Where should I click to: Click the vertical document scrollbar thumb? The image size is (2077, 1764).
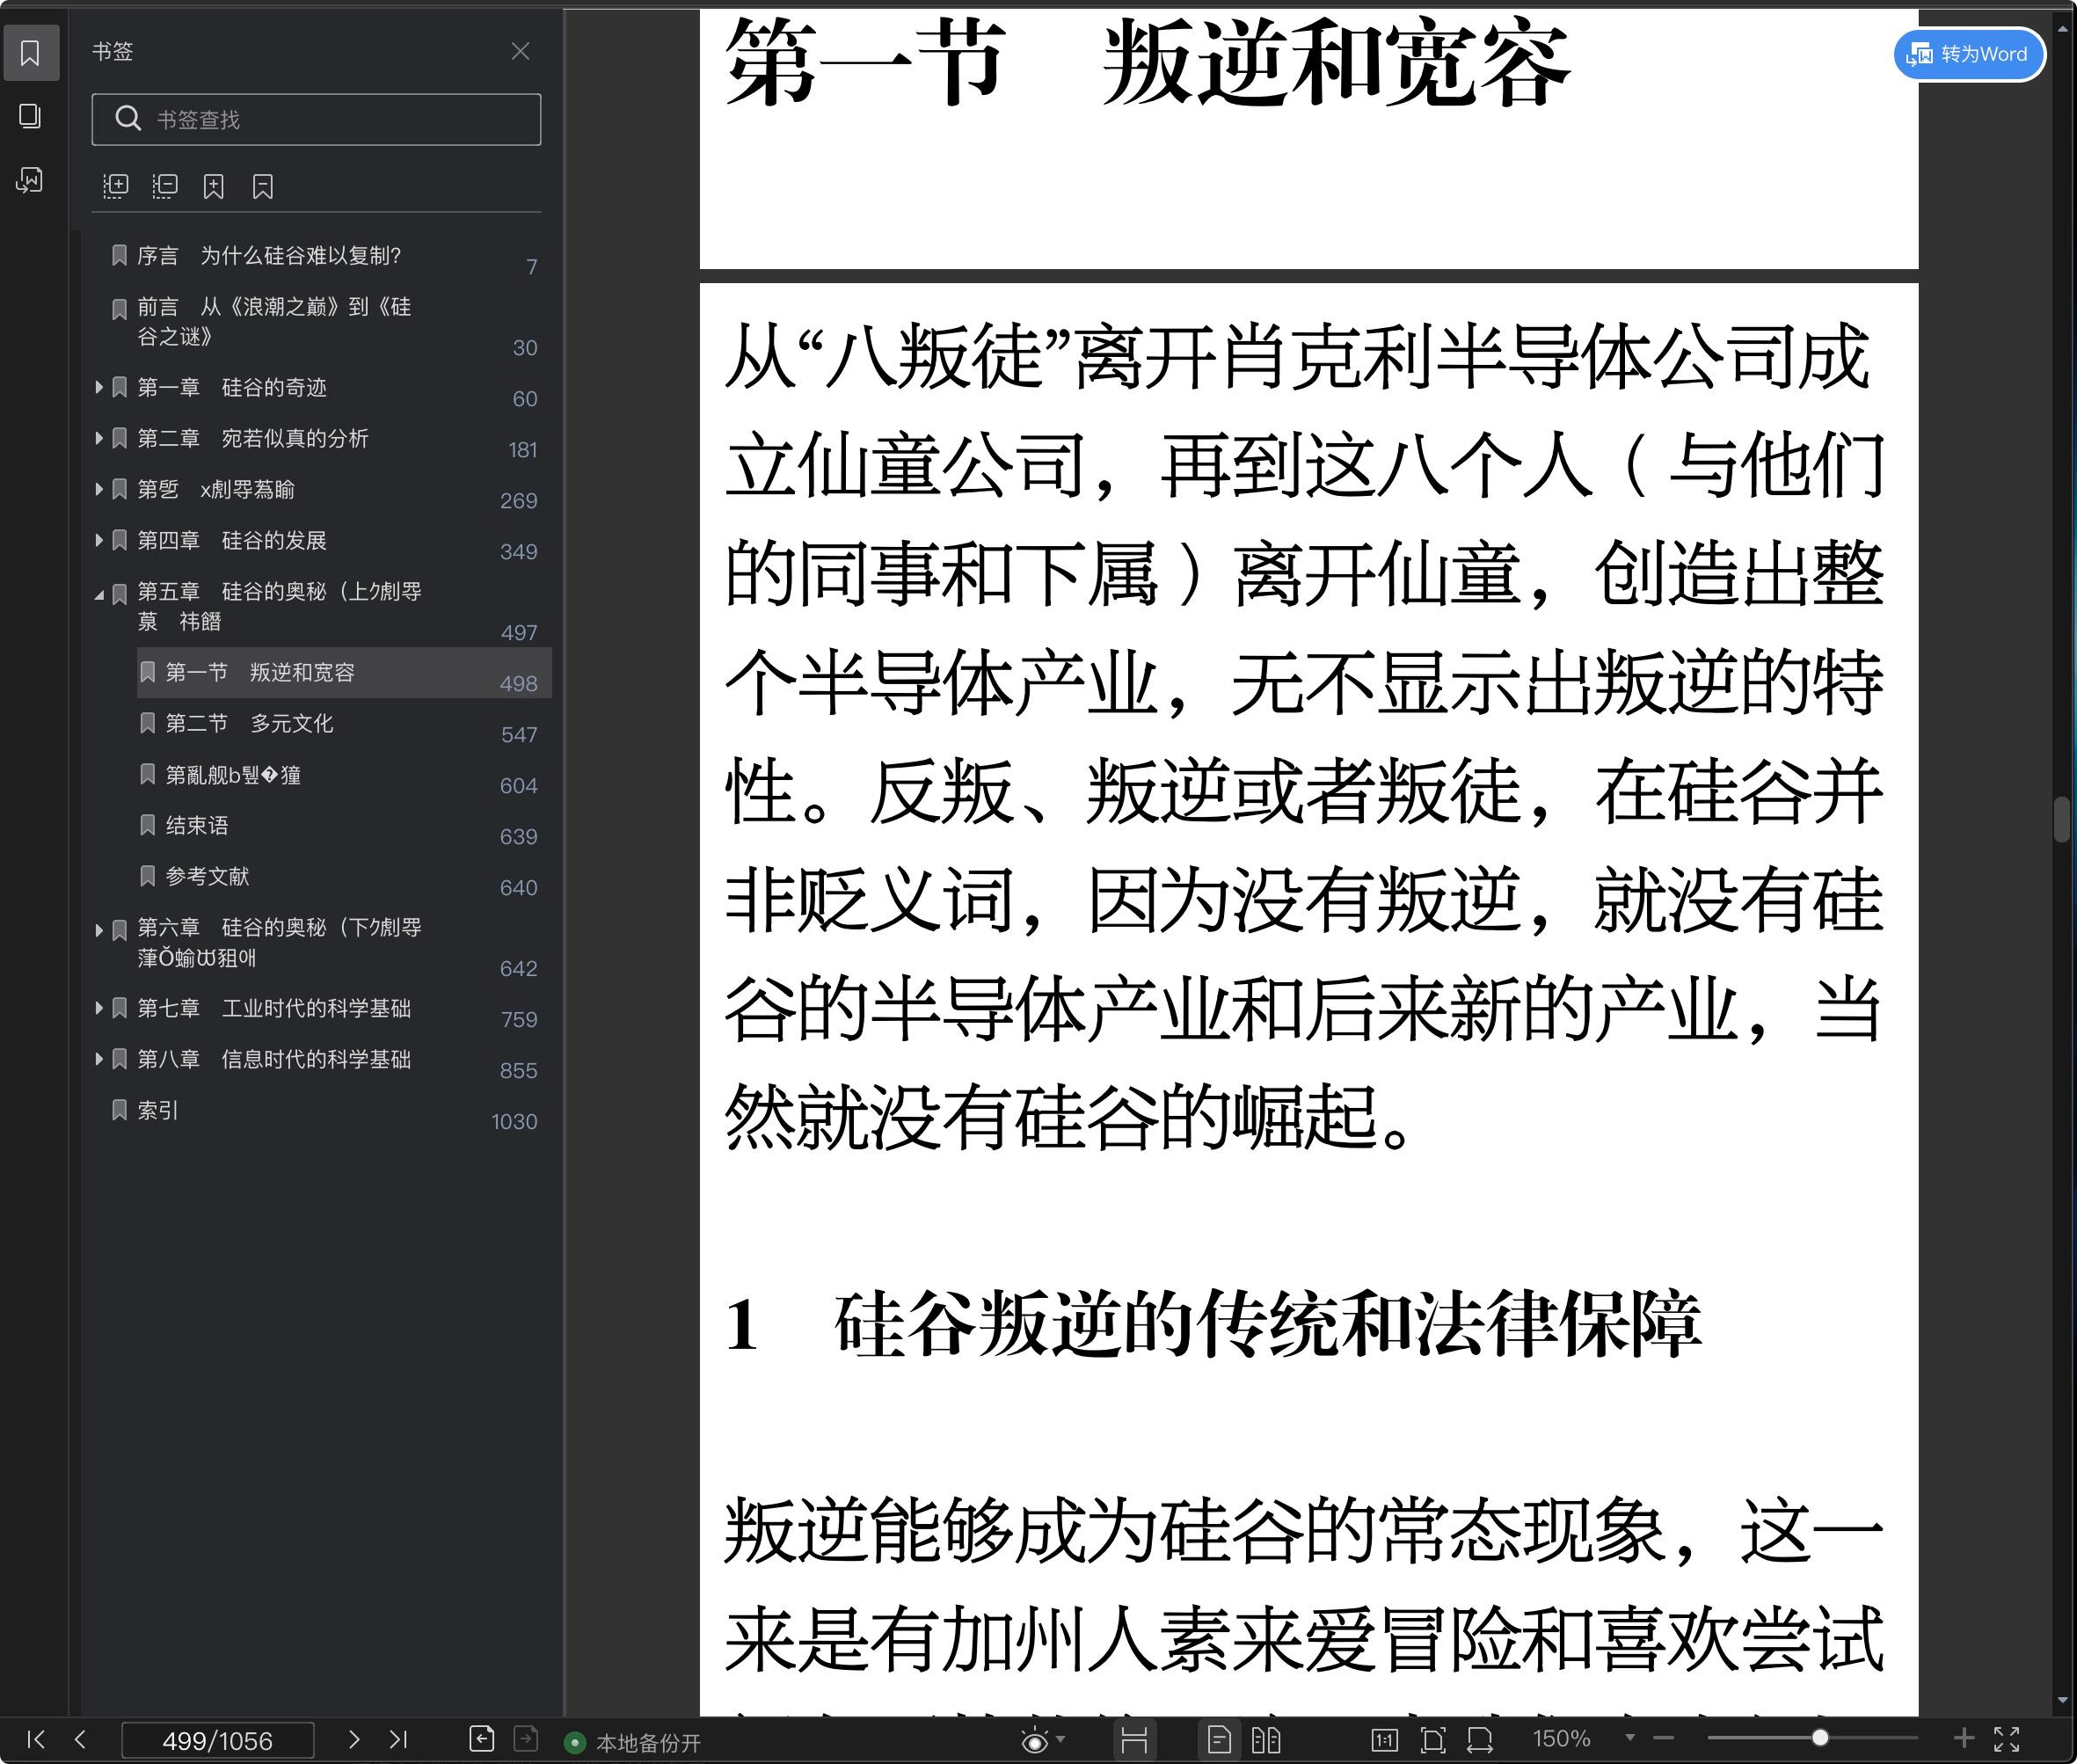click(x=2062, y=820)
